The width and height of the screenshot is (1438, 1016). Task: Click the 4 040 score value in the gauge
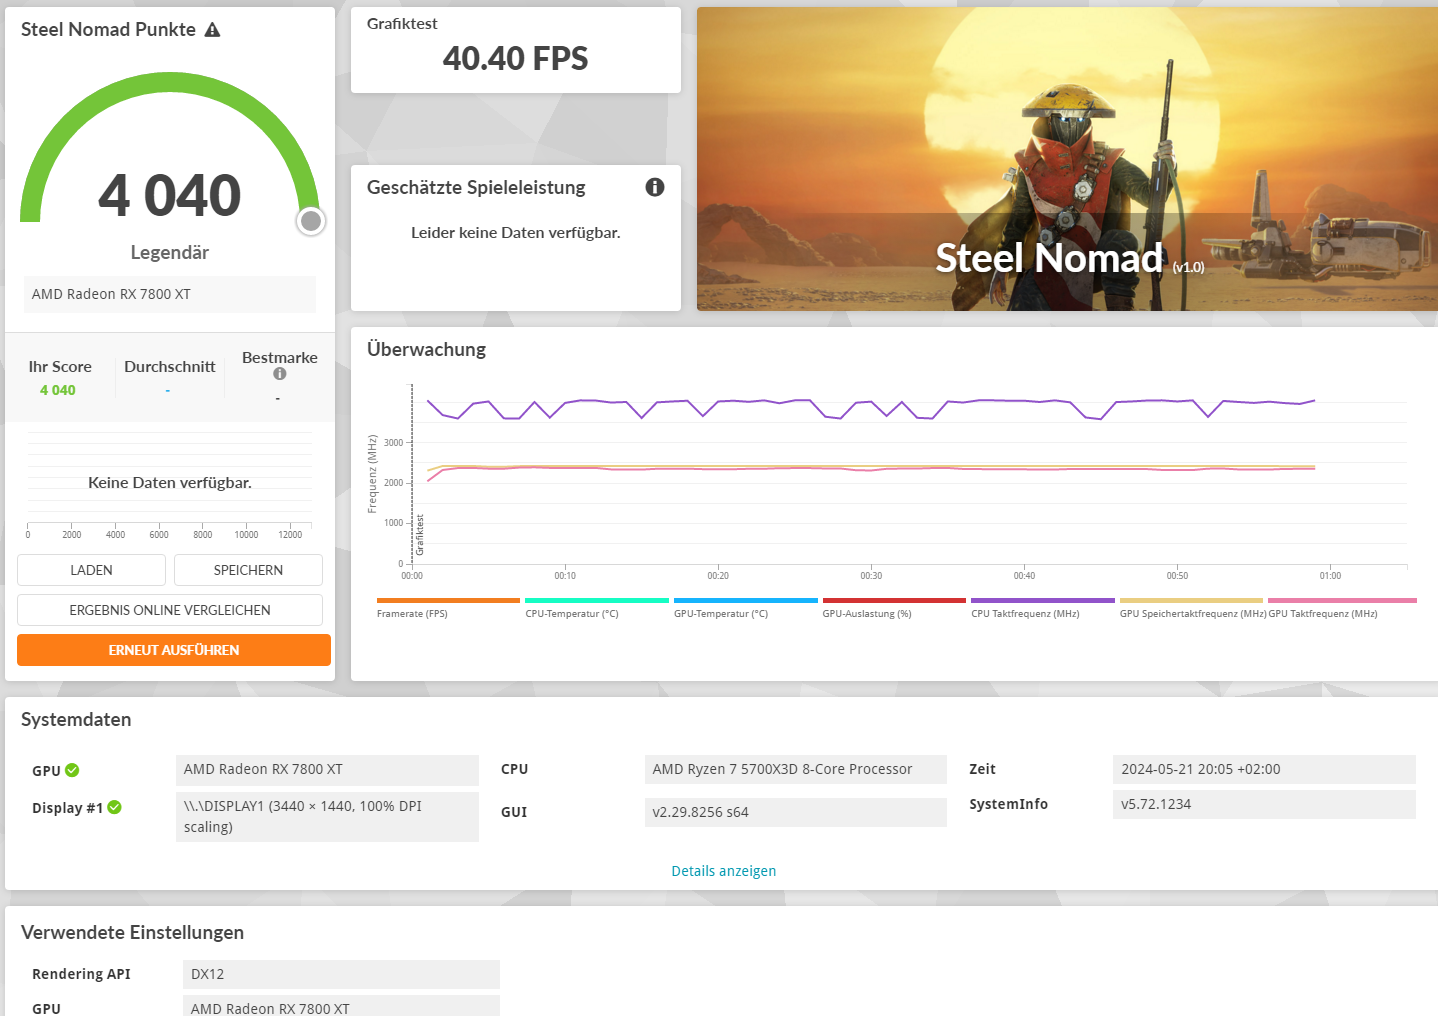point(170,195)
